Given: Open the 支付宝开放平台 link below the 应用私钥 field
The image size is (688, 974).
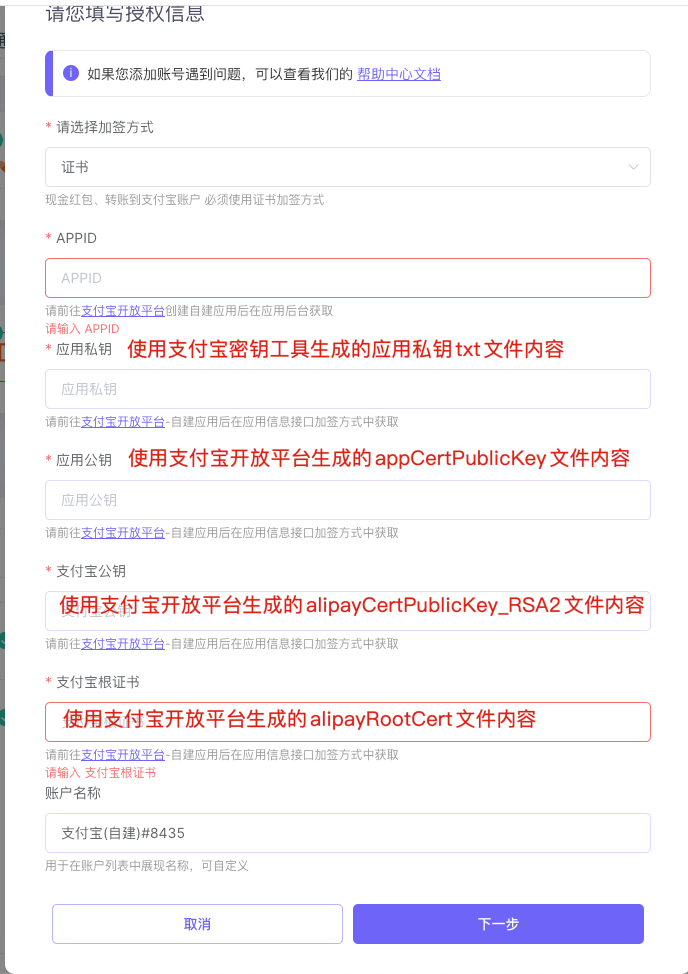Looking at the screenshot, I should click(123, 422).
